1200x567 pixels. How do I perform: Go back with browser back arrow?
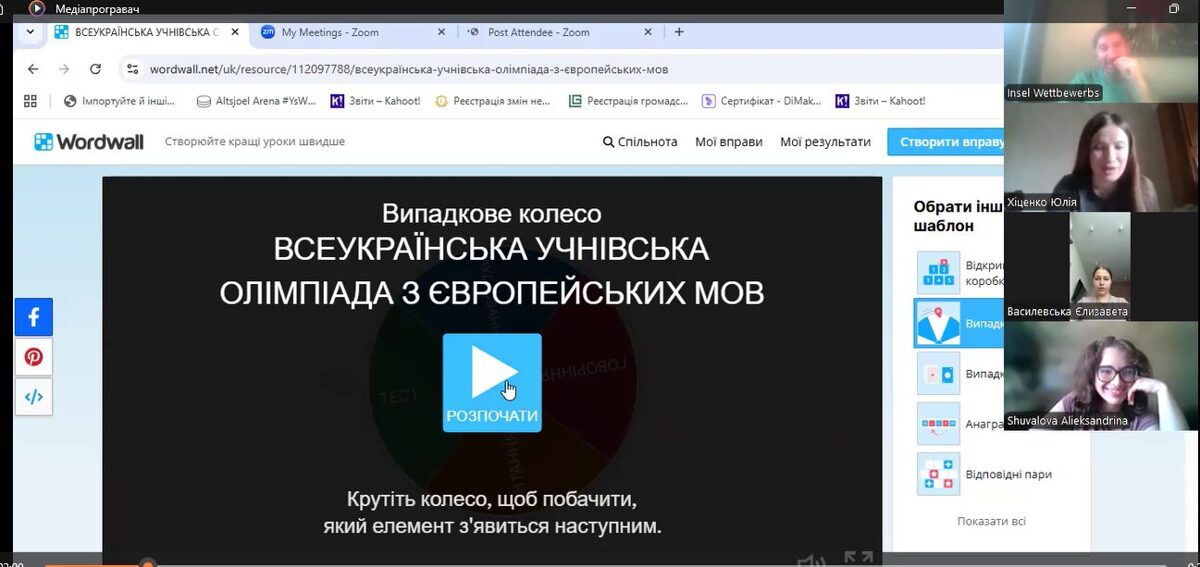click(x=33, y=69)
